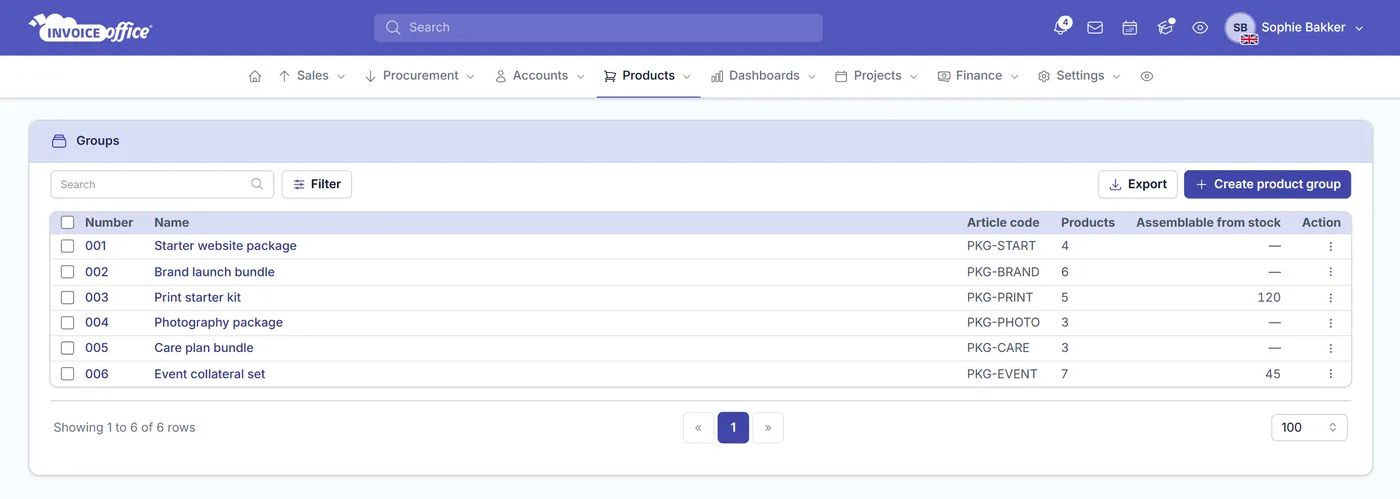The height and width of the screenshot is (499, 1400).
Task: Click the Filter button
Action: pos(317,184)
